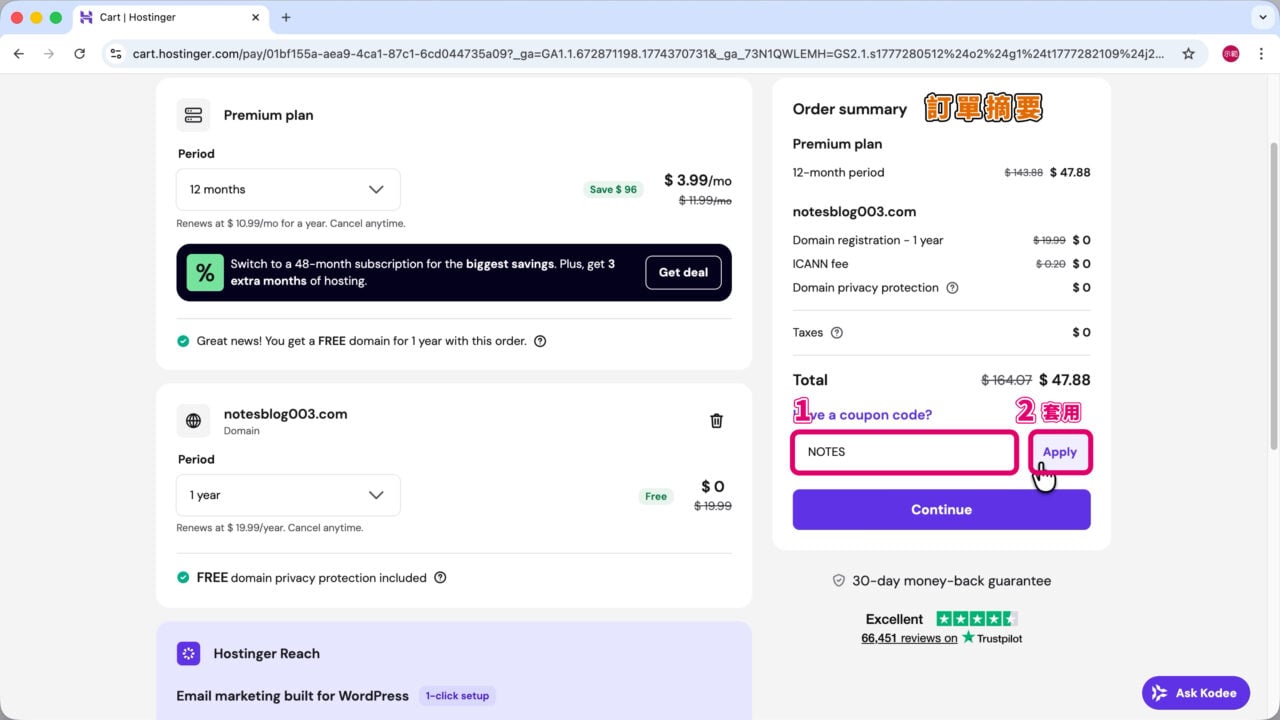
Task: Click the green check beside Great news
Action: (183, 341)
